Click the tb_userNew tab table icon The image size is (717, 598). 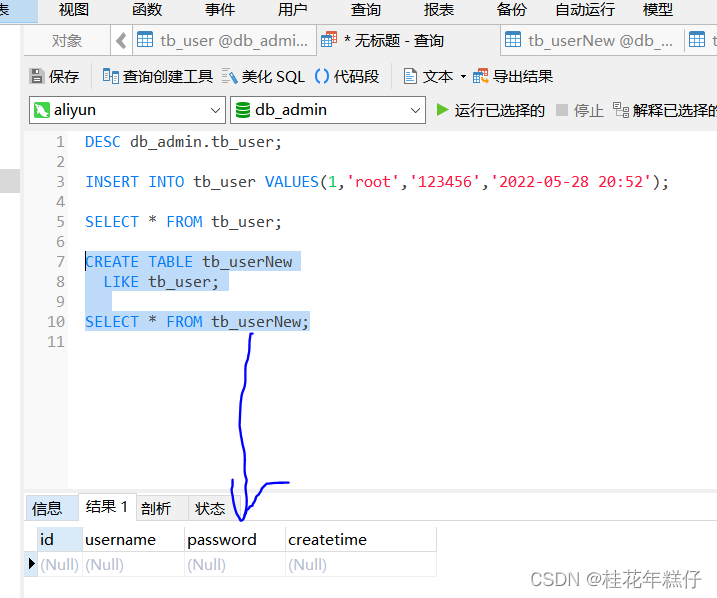coord(513,40)
